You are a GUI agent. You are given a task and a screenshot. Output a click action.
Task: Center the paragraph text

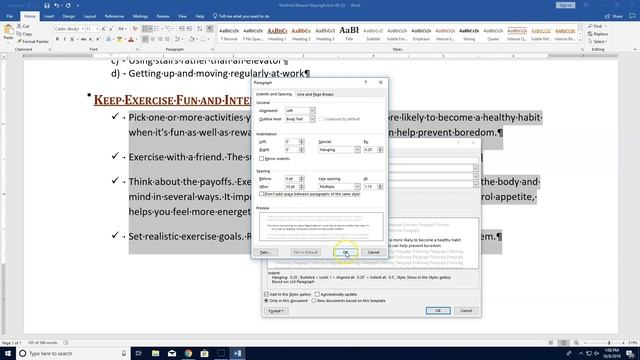pos(153,39)
